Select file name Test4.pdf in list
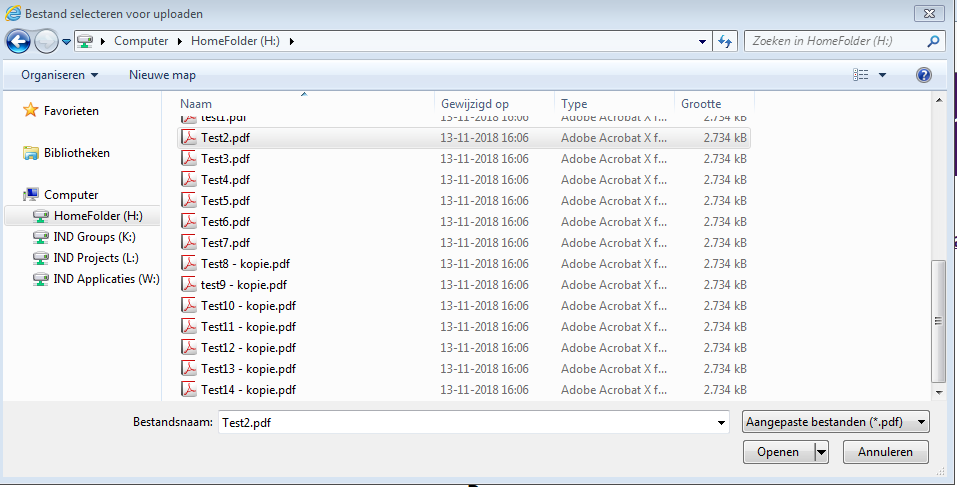Viewport: 957px width, 487px height. 225,179
